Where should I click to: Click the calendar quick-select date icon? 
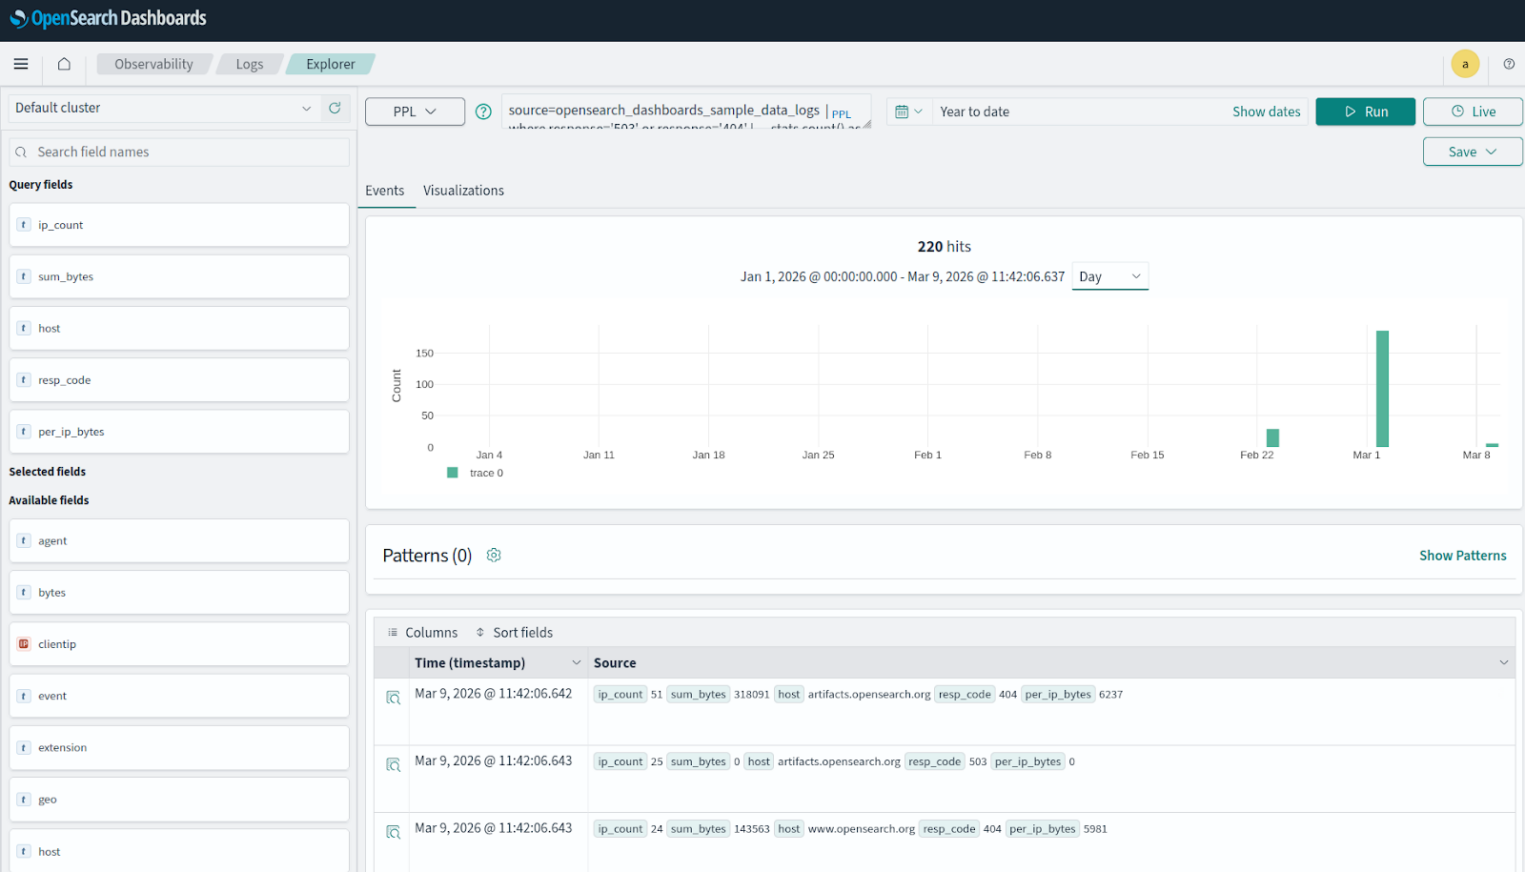(x=908, y=112)
